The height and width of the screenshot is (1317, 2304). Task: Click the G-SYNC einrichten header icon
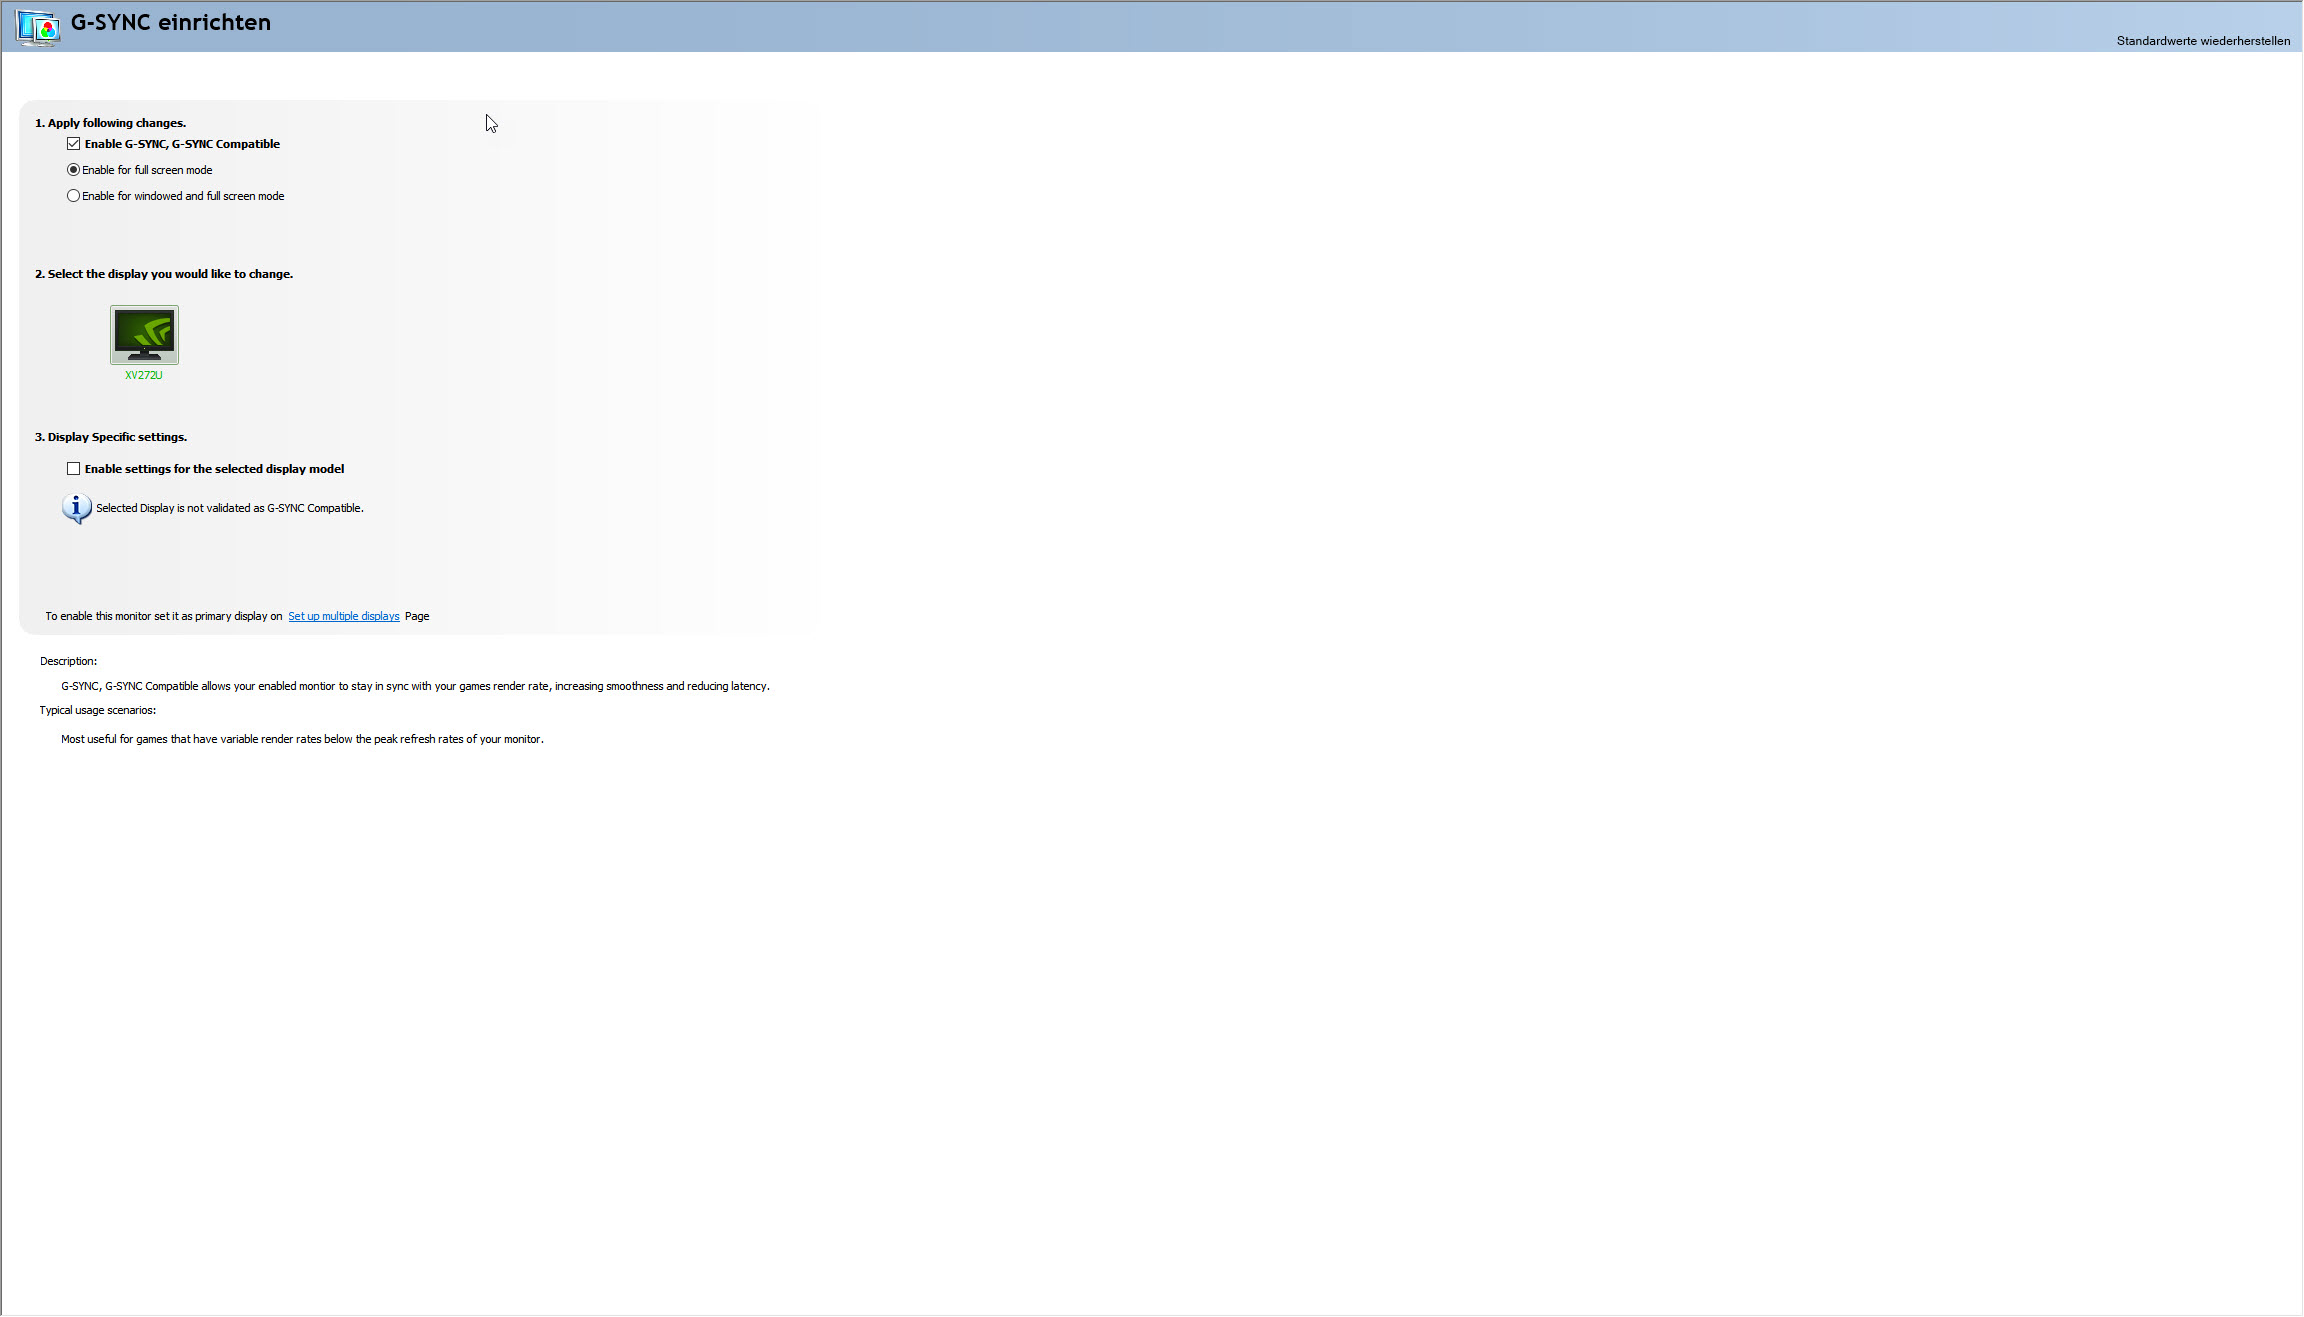[x=38, y=26]
